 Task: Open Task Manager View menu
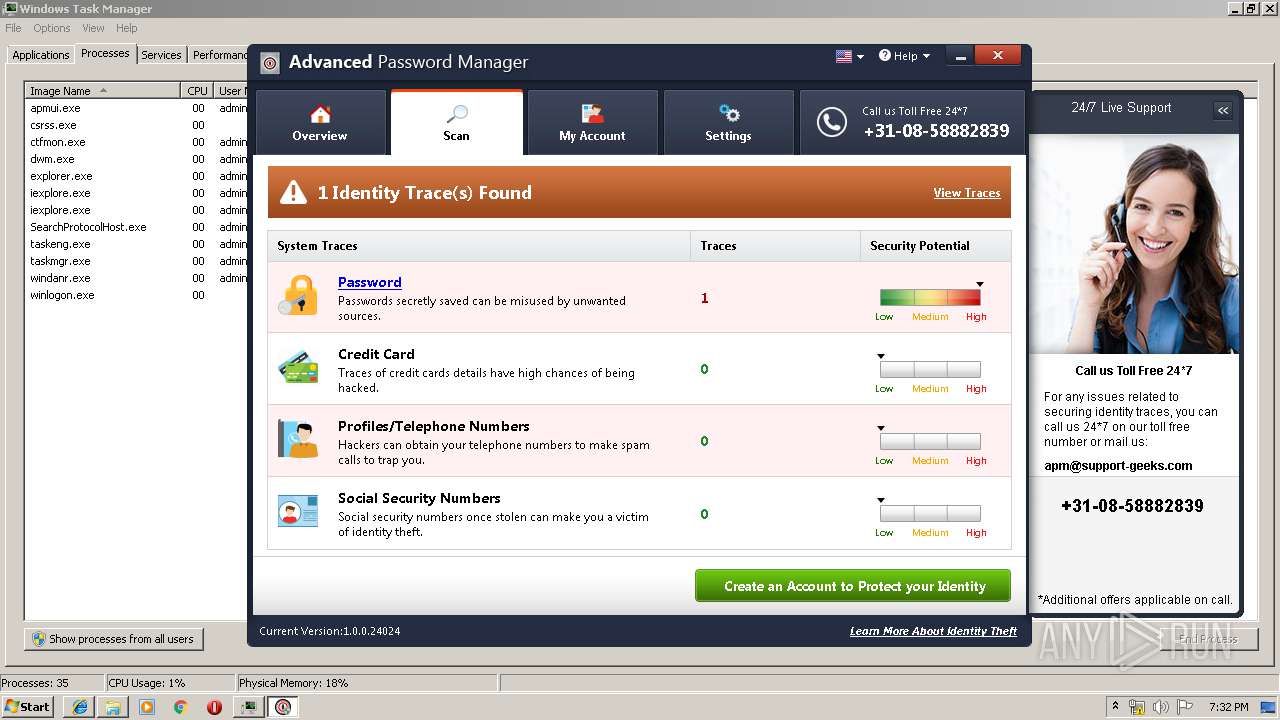click(x=93, y=28)
